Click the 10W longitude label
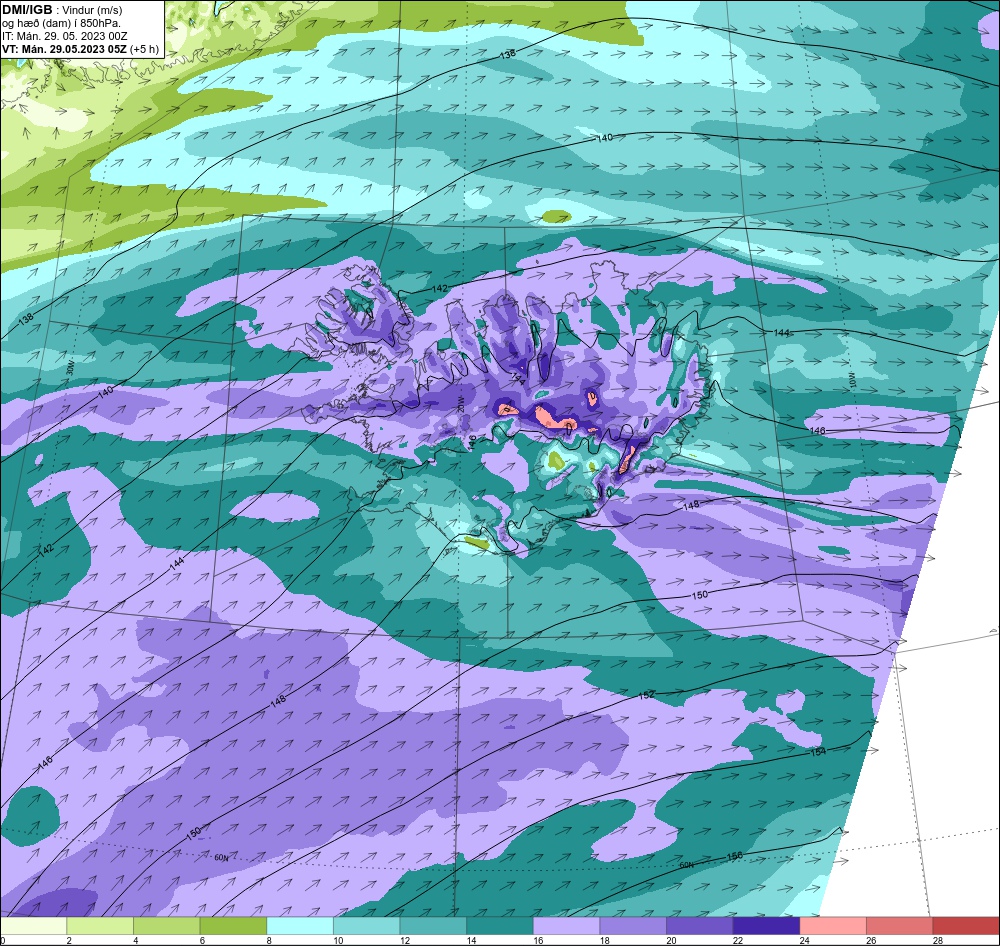Viewport: 1000px width, 946px height. [851, 381]
